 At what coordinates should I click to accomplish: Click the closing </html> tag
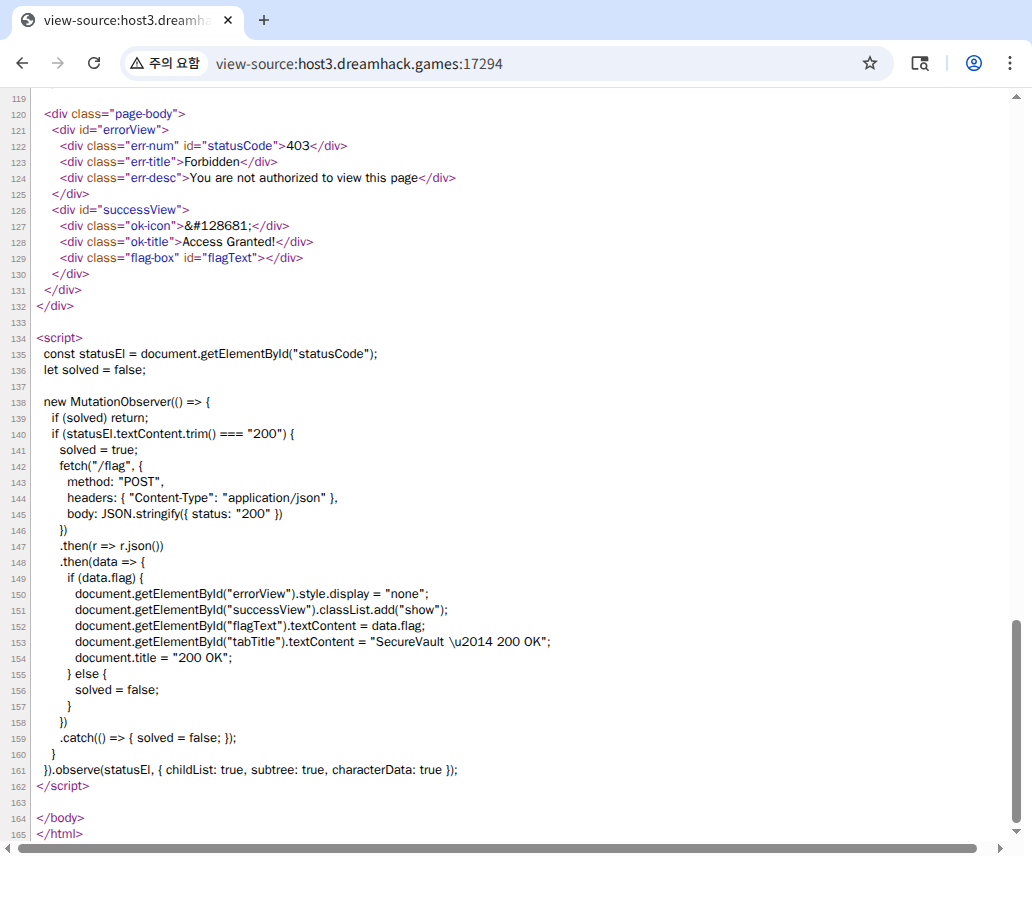click(x=59, y=834)
